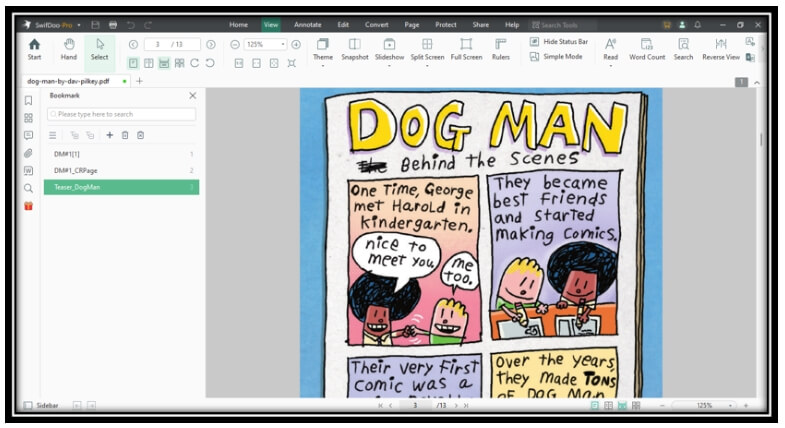The image size is (785, 428).
Task: Toggle the bookmark panel icon in sidebar
Action: pyautogui.click(x=29, y=100)
